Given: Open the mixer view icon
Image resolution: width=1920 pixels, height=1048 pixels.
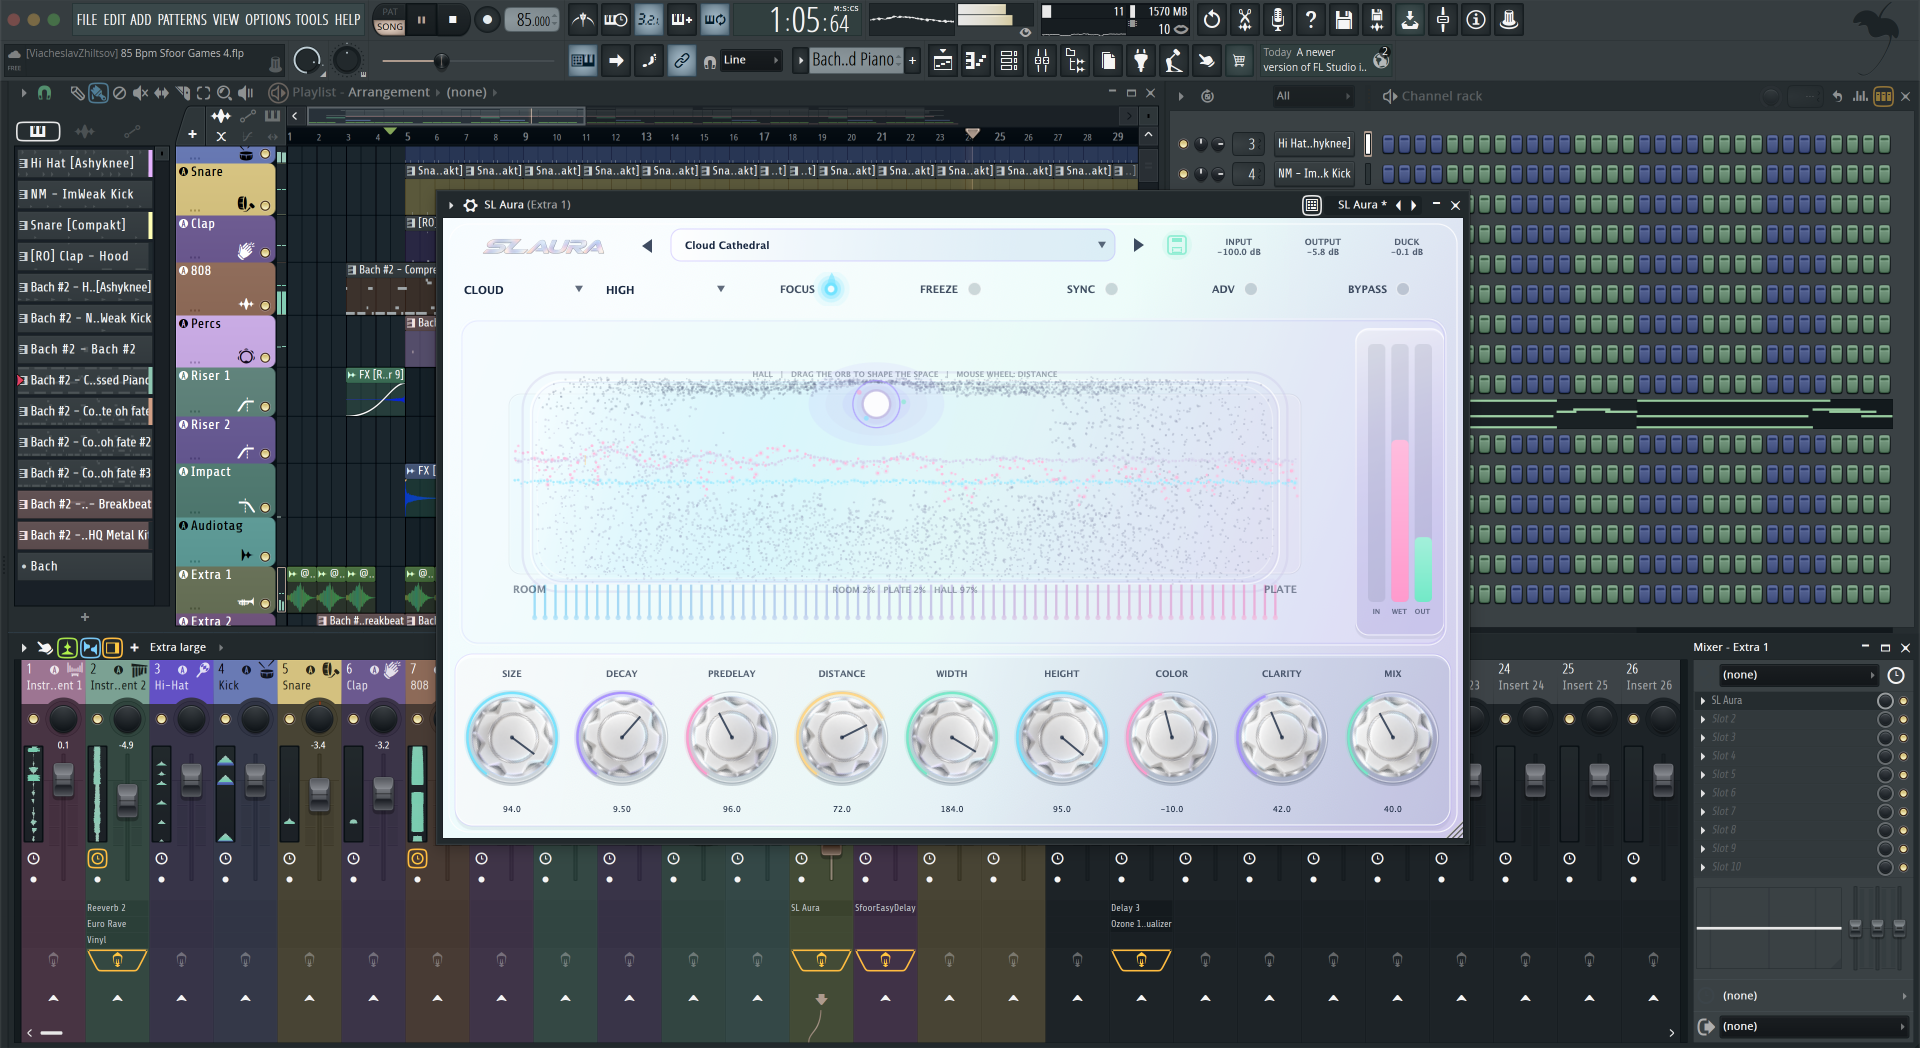Looking at the screenshot, I should (x=1042, y=61).
